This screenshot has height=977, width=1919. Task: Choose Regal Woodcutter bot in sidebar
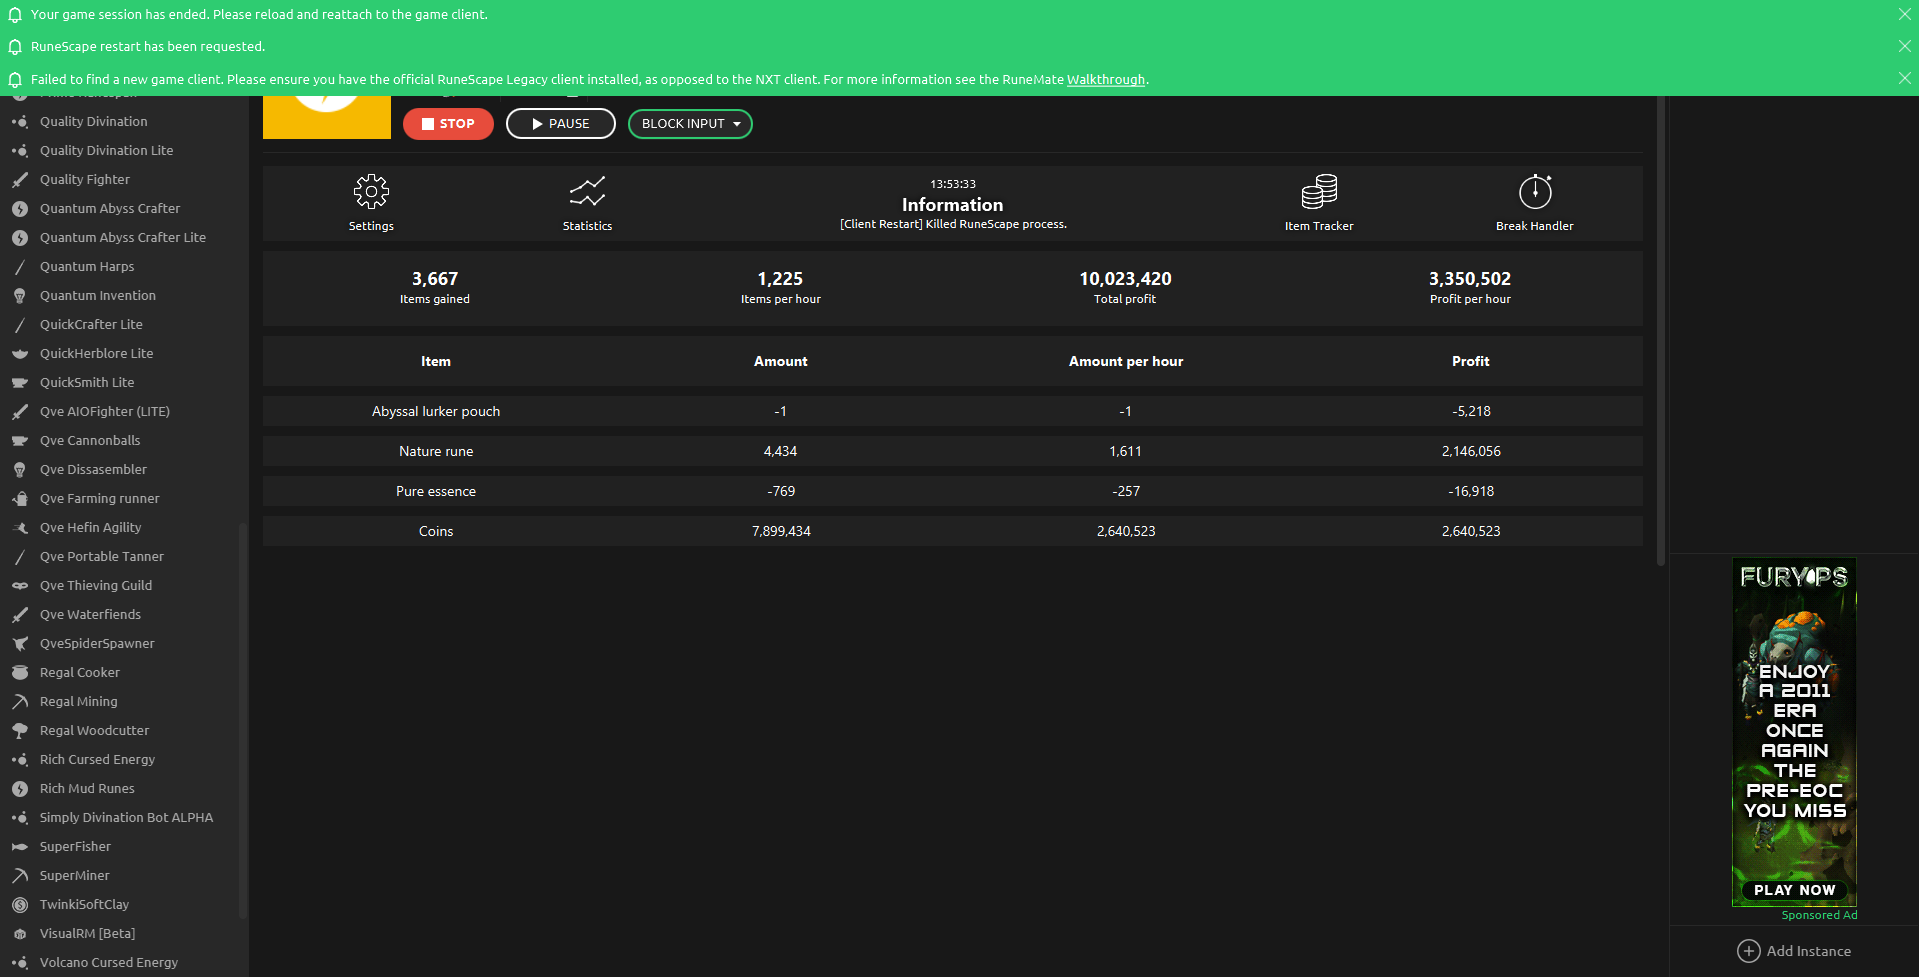point(94,731)
